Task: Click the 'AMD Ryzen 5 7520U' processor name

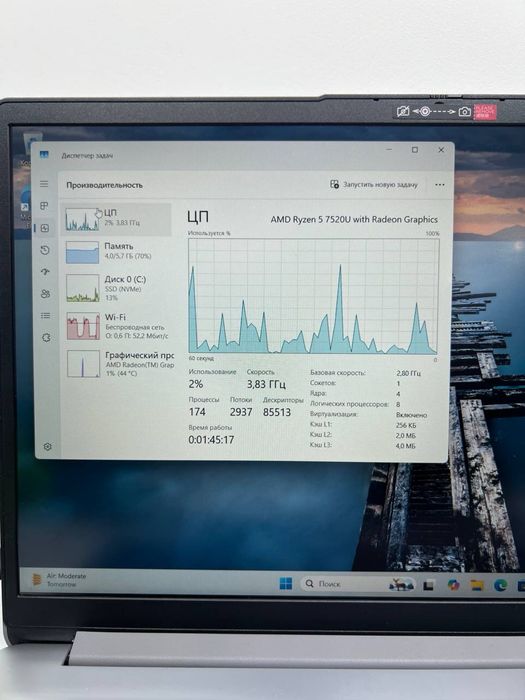Action: pos(354,220)
